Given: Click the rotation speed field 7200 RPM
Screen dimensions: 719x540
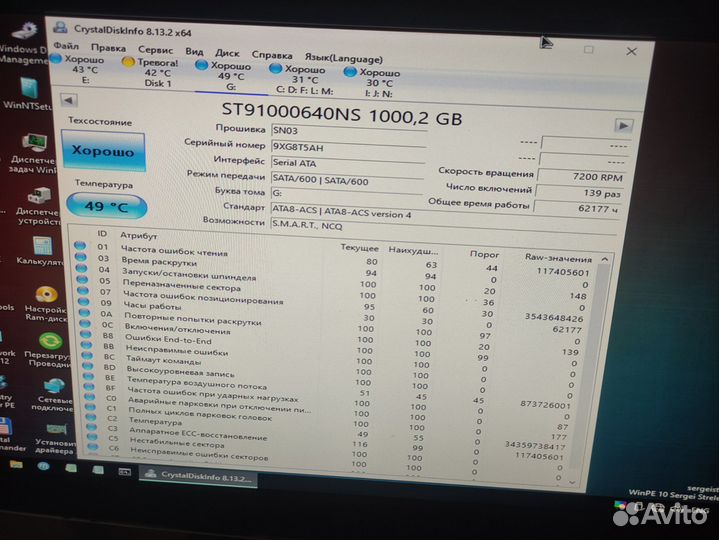Looking at the screenshot, I should click(x=581, y=176).
